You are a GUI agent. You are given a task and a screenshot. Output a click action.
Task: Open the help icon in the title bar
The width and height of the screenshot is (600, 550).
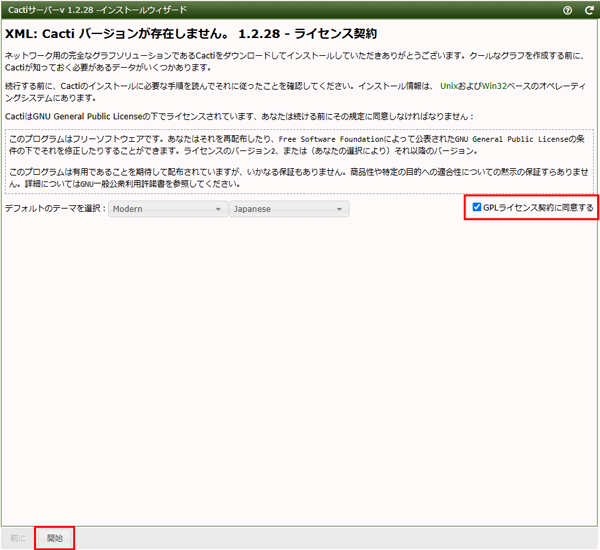(x=567, y=10)
